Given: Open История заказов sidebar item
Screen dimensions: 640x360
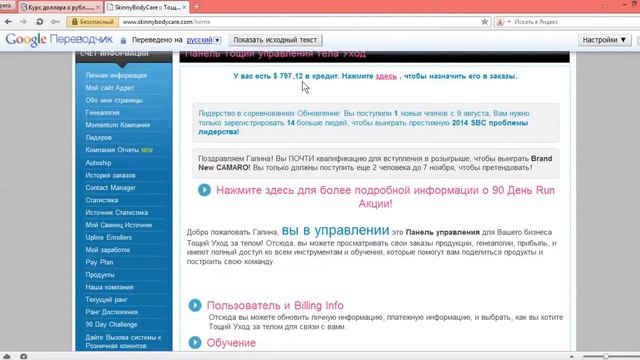Looking at the screenshot, I should pos(110,175).
